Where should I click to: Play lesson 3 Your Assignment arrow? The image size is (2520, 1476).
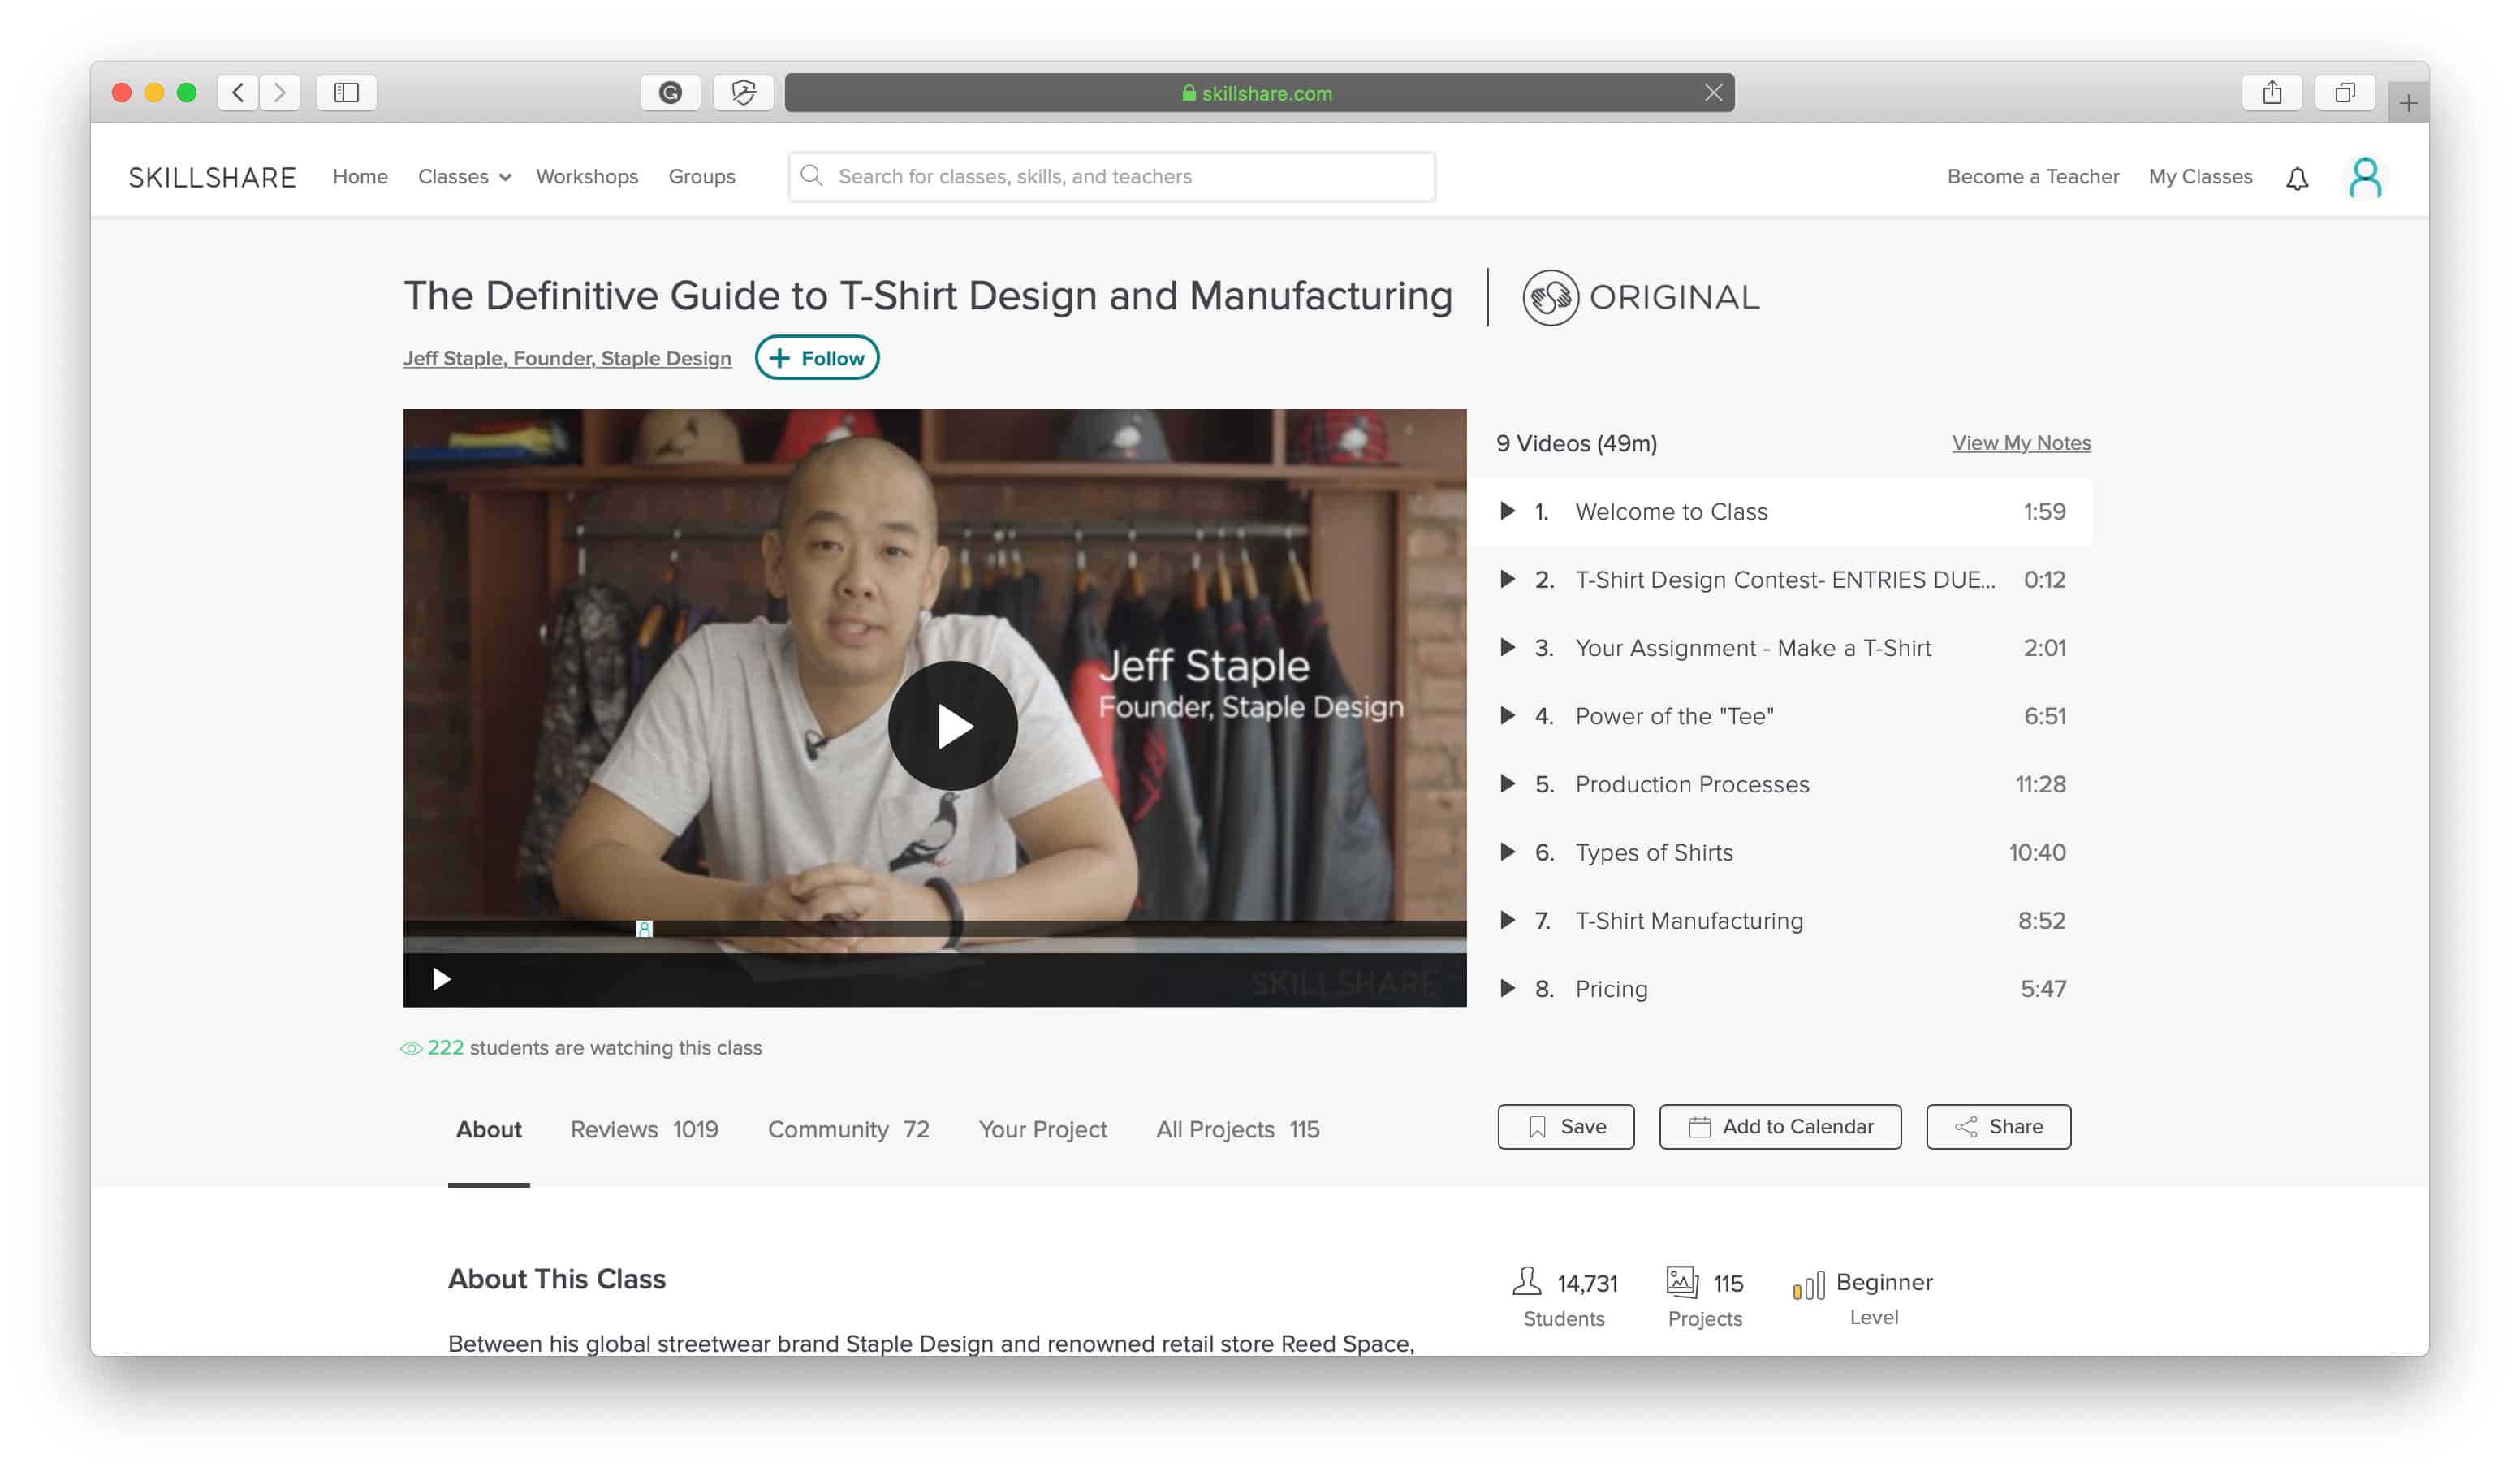[x=1507, y=647]
